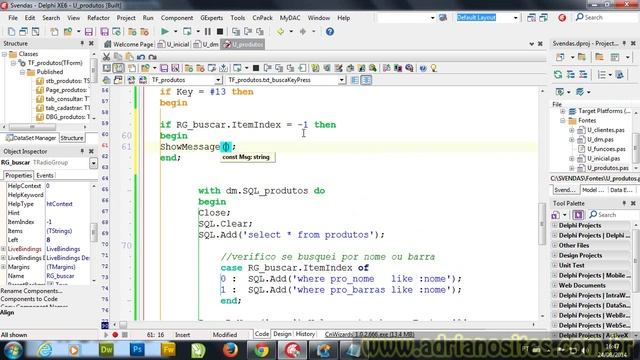The height and width of the screenshot is (360, 640).
Task: Open the RG_buscar component selector dropdown
Action: pos(93,163)
